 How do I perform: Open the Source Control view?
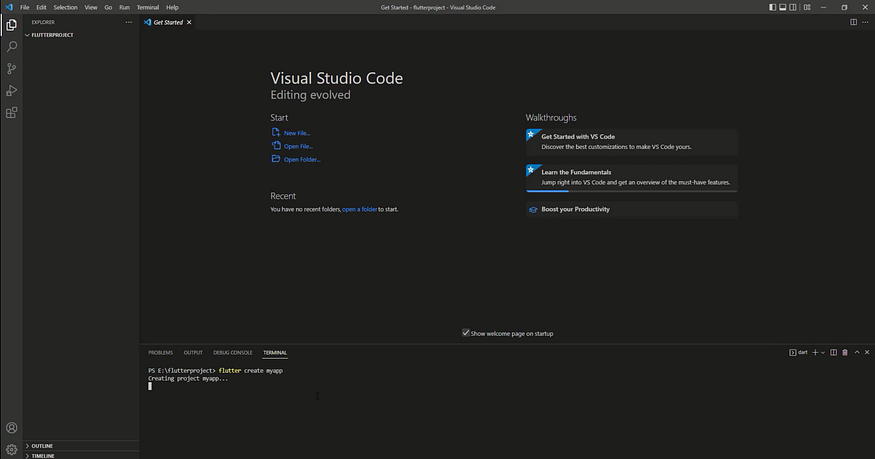tap(12, 69)
